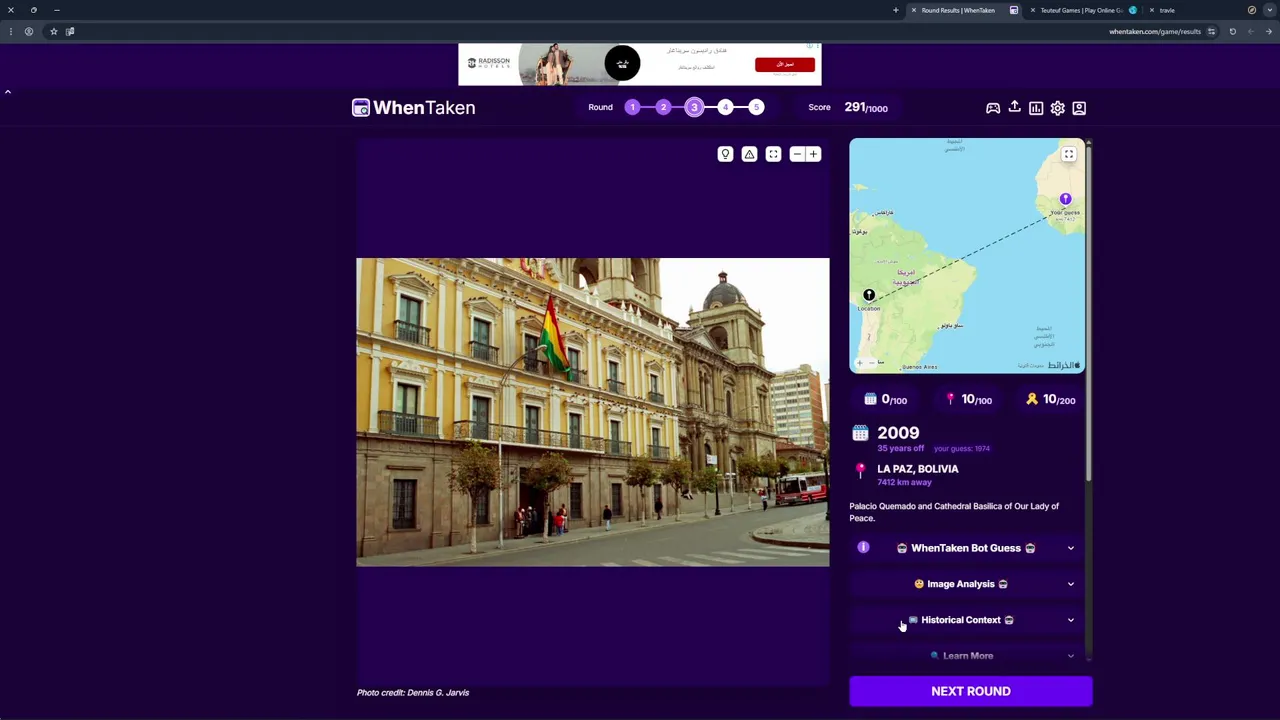
Task: Click the pink pin beside La Paz
Action: [x=860, y=470]
